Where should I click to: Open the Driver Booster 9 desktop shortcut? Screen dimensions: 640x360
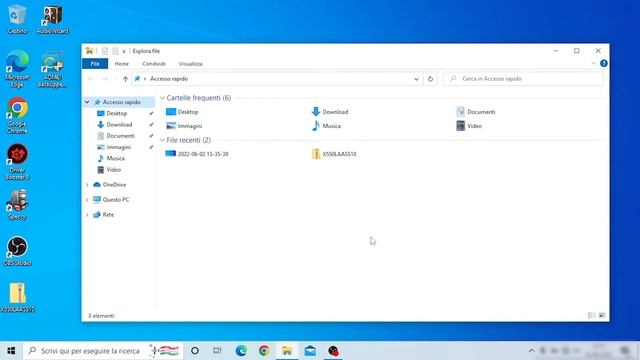(x=17, y=162)
